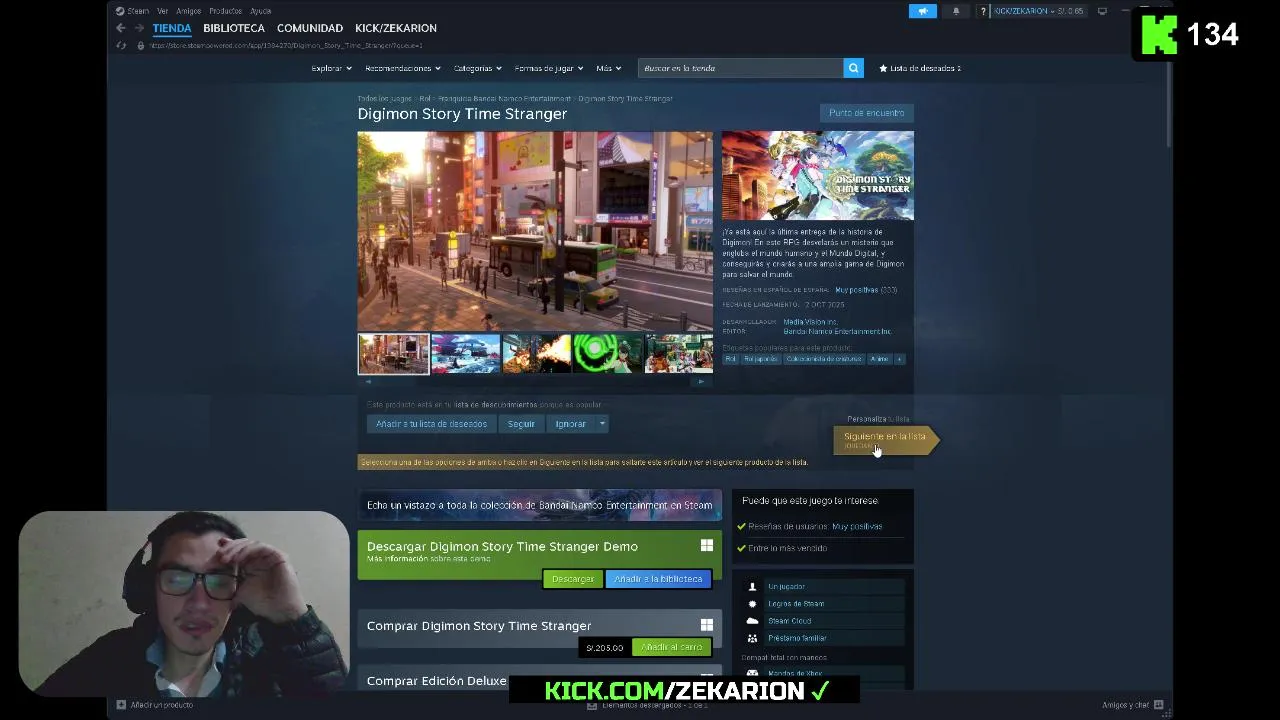The image size is (1280, 720).
Task: Click the single player person icon
Action: click(752, 586)
